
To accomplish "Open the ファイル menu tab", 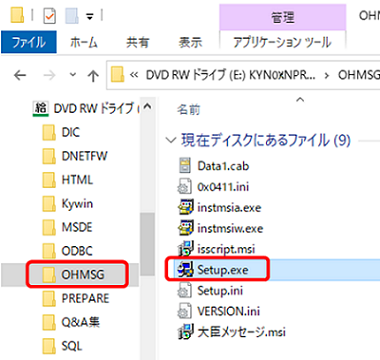I will click(x=29, y=42).
